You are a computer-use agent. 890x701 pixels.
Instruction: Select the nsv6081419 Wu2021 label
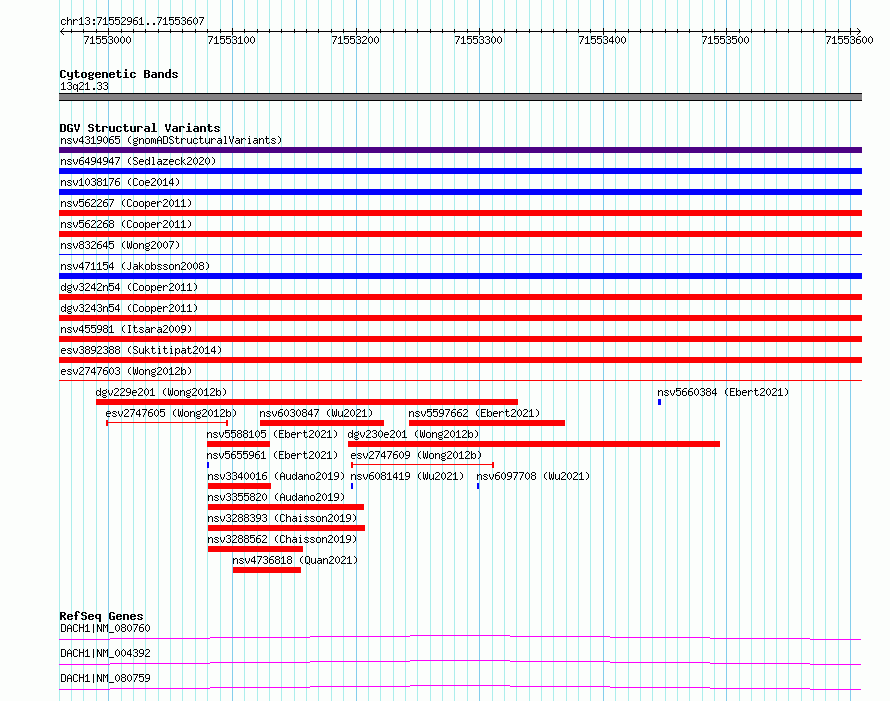click(x=407, y=476)
